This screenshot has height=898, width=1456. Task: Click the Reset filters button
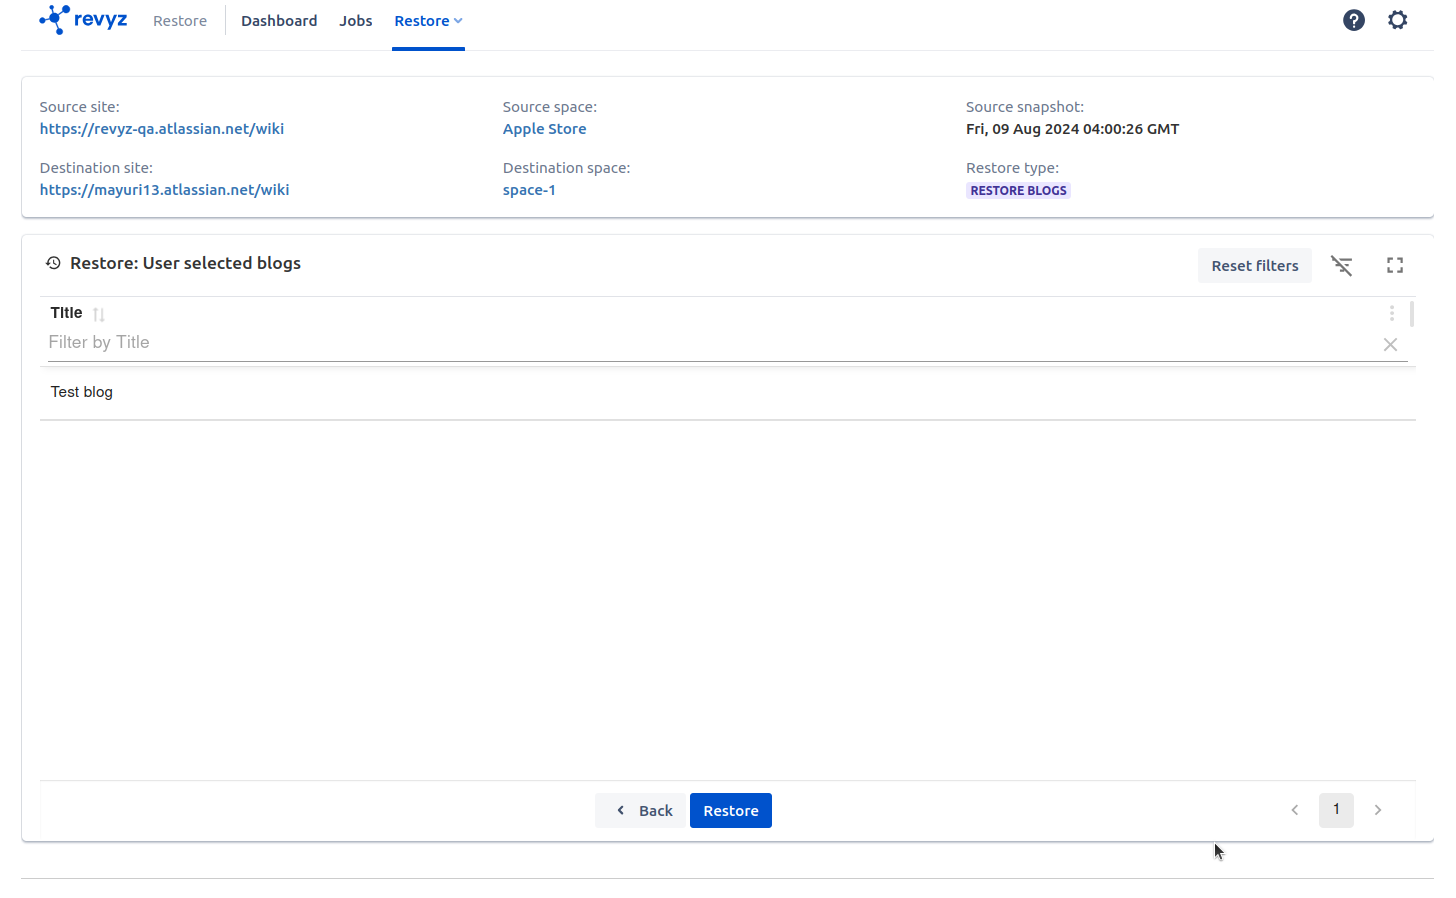(x=1254, y=266)
